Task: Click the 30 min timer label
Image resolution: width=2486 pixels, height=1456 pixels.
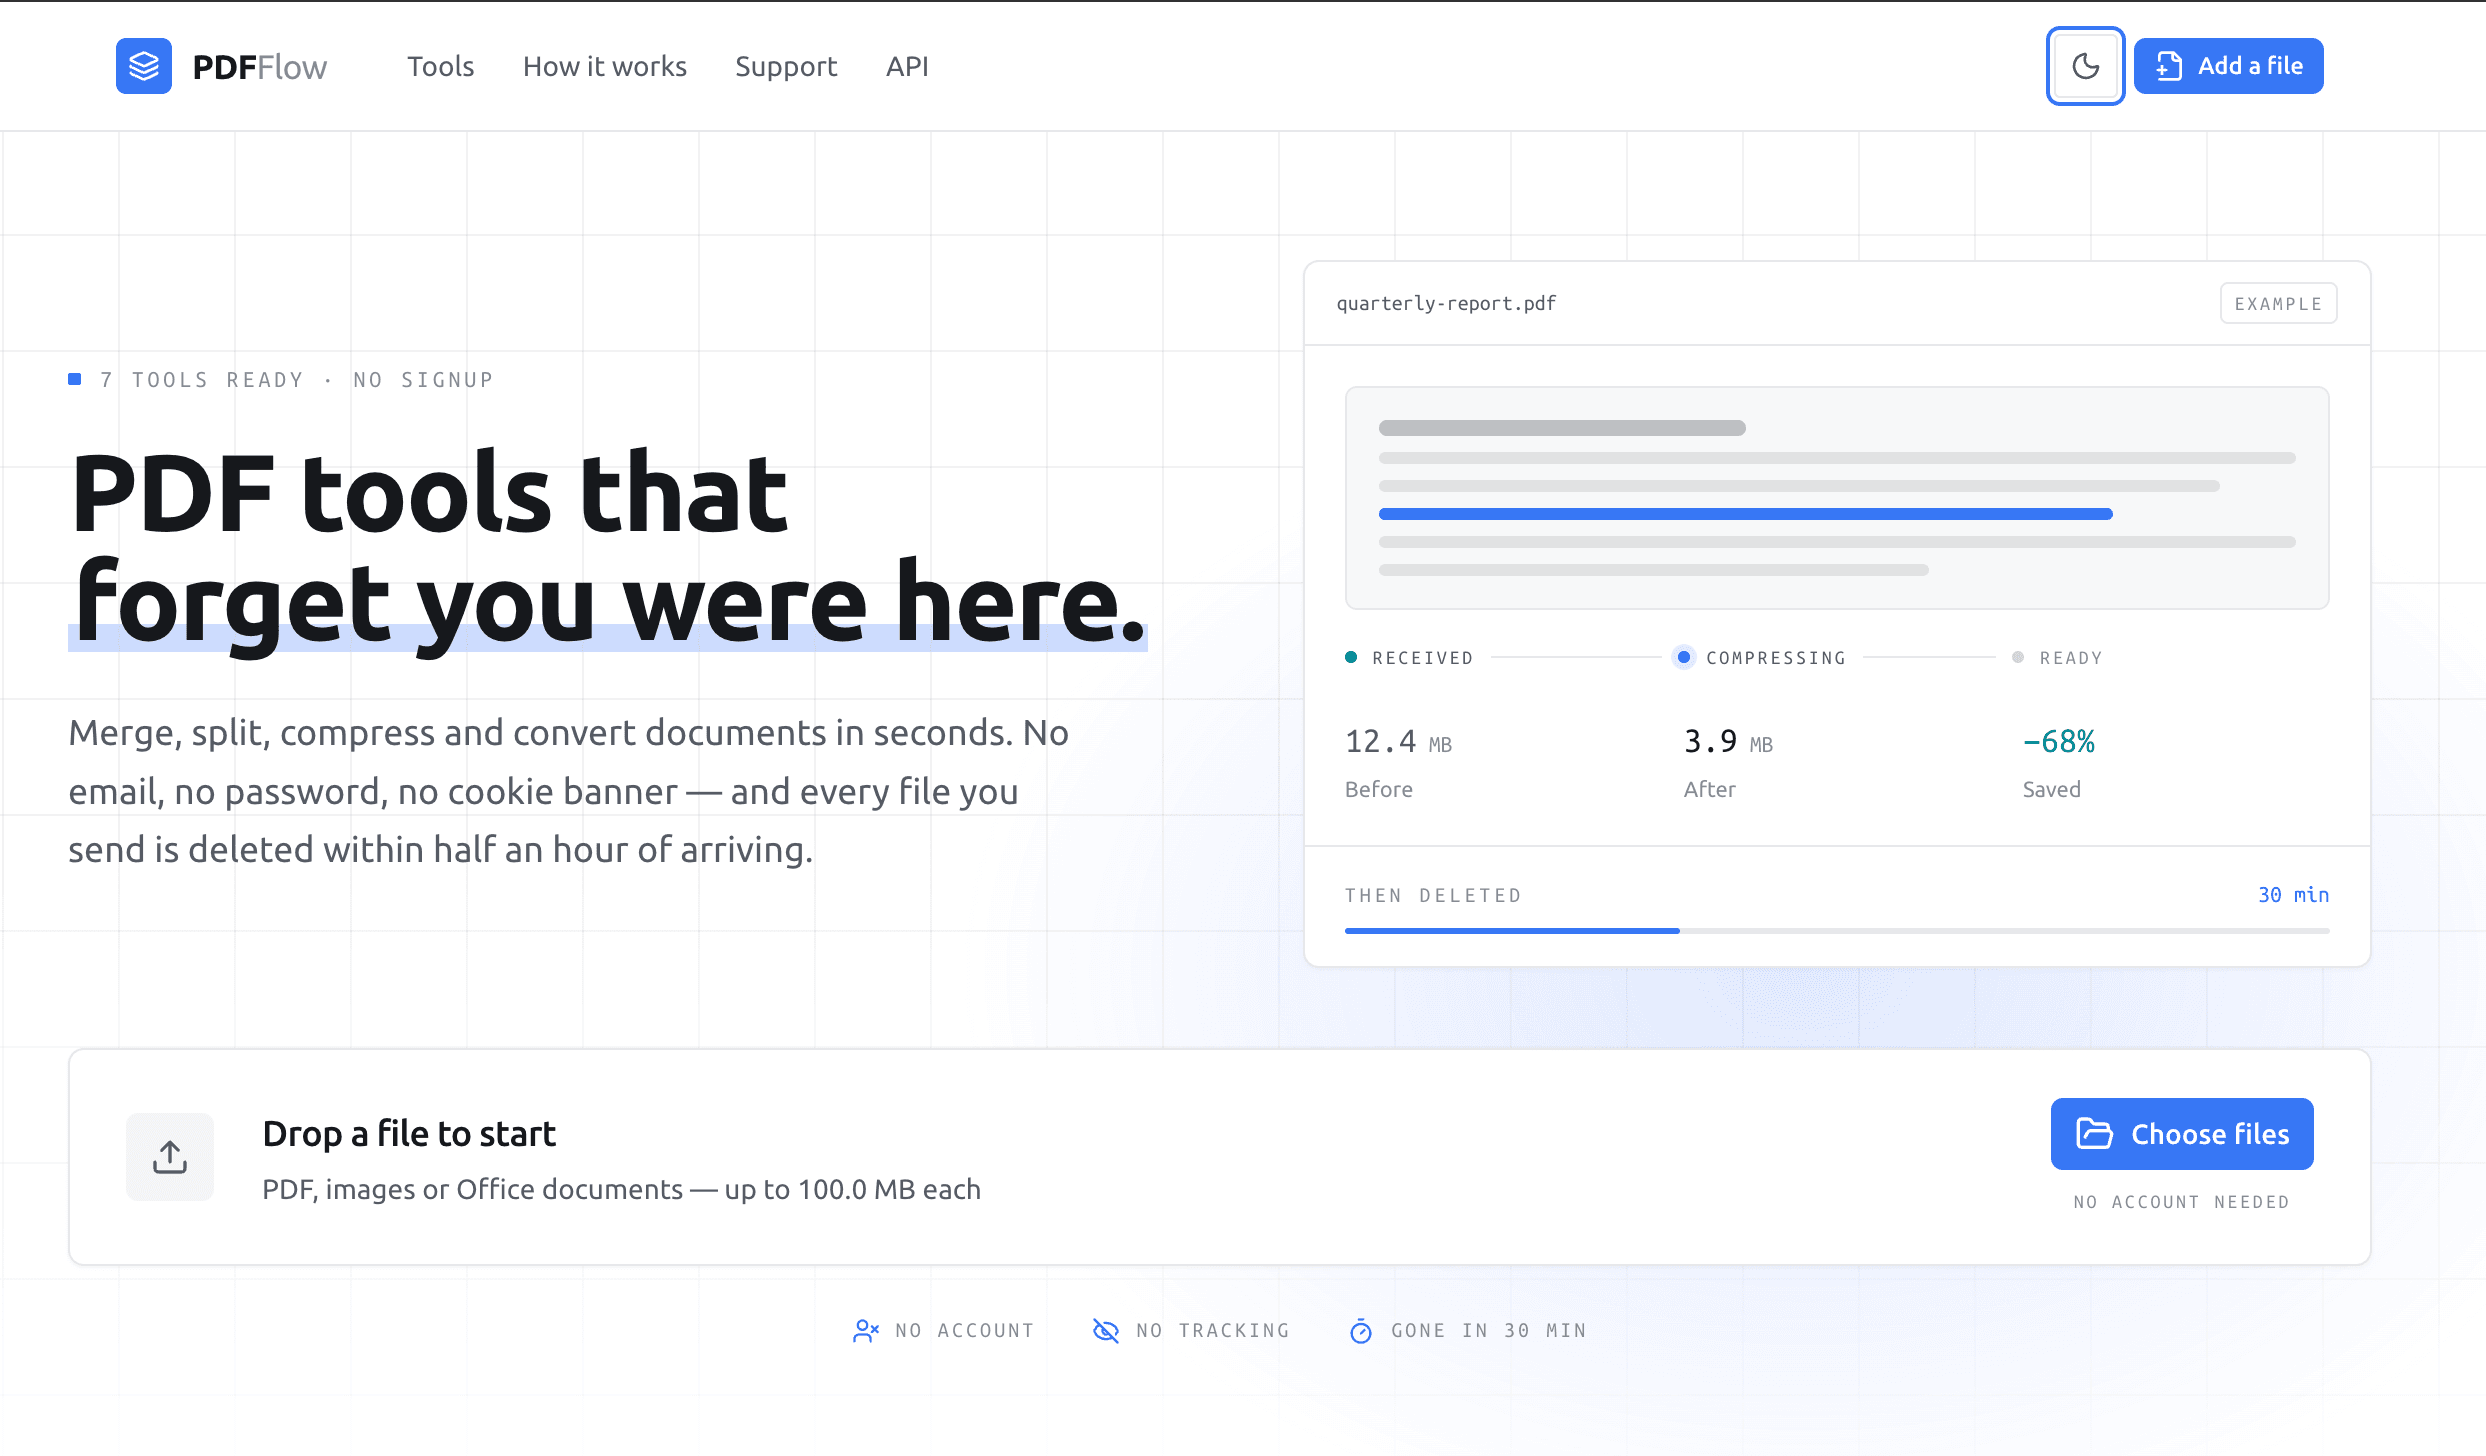Action: [2293, 895]
